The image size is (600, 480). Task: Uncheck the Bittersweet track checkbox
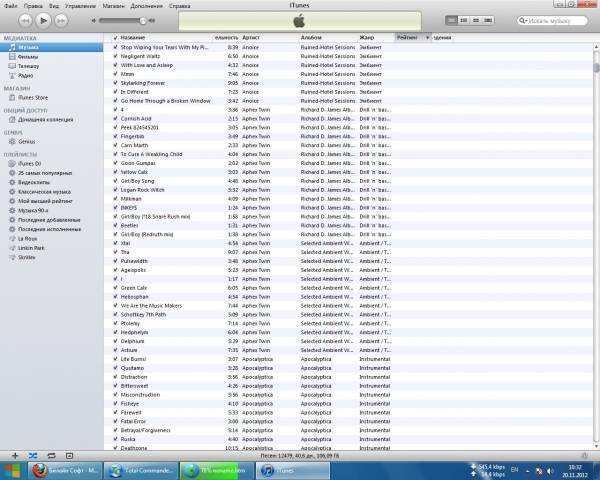point(115,386)
